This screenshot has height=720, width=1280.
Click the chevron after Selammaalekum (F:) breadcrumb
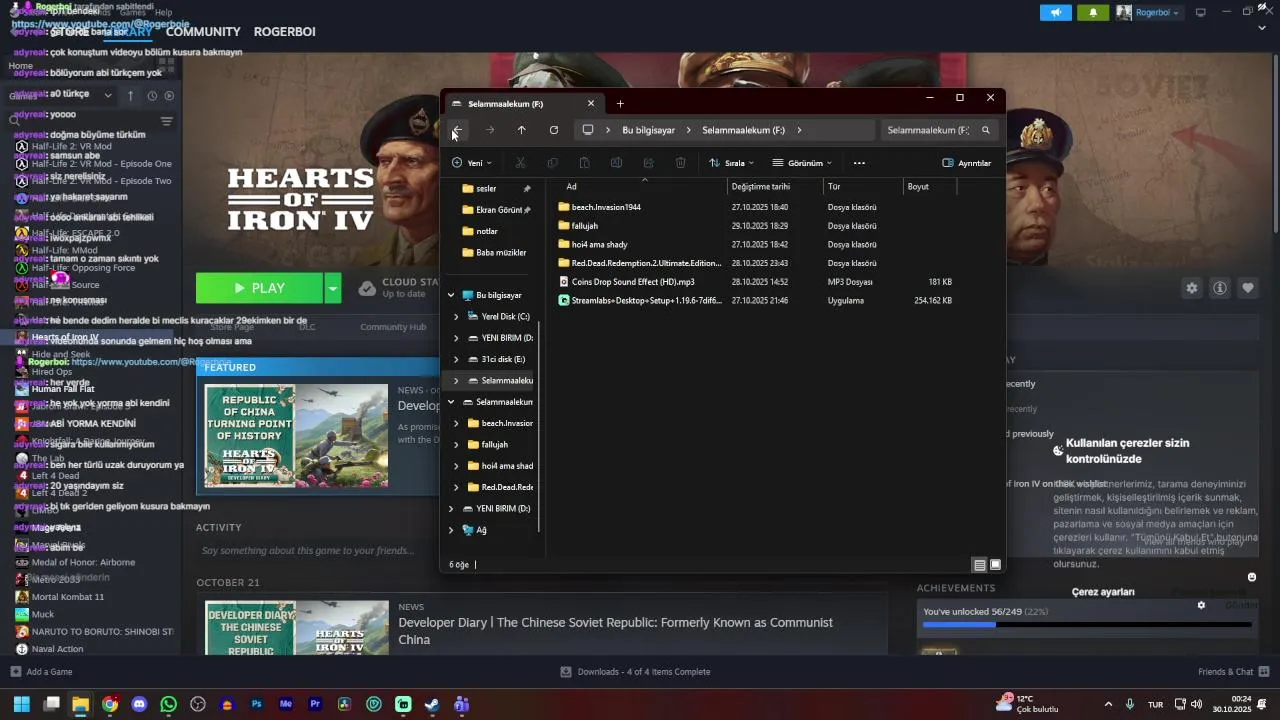tap(799, 130)
